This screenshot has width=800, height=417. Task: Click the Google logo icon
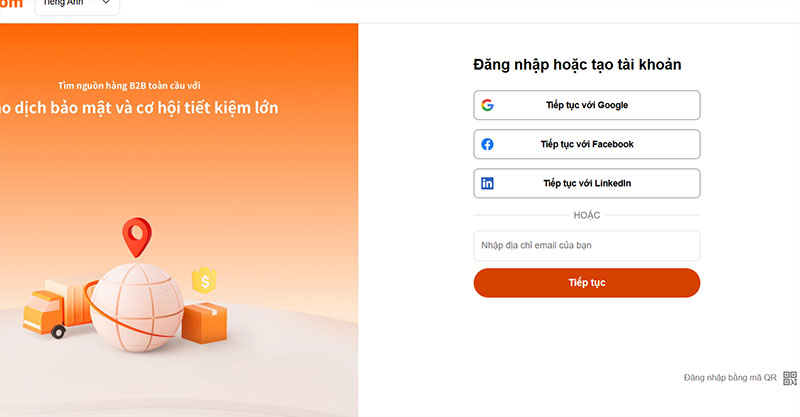(487, 105)
